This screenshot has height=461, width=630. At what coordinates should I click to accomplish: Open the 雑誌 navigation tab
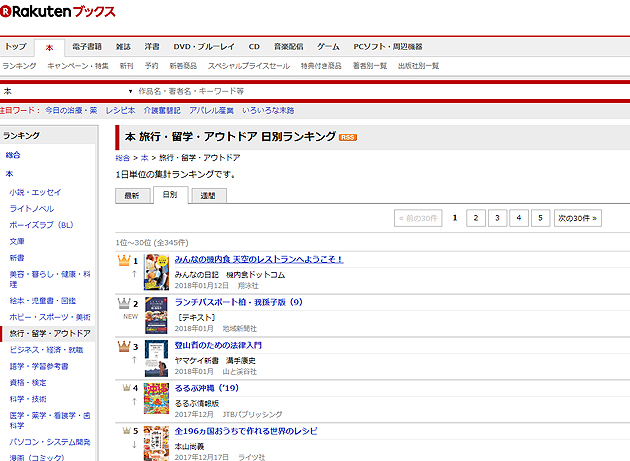point(123,47)
